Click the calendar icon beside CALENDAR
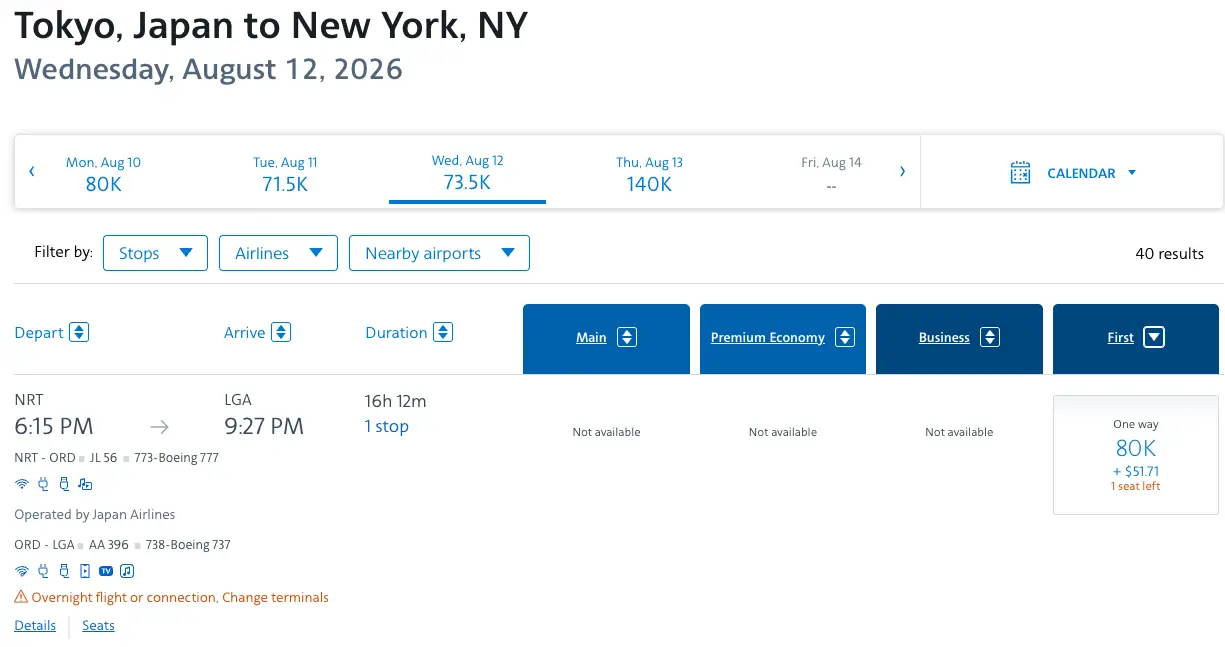The height and width of the screenshot is (647, 1225). (x=1020, y=172)
